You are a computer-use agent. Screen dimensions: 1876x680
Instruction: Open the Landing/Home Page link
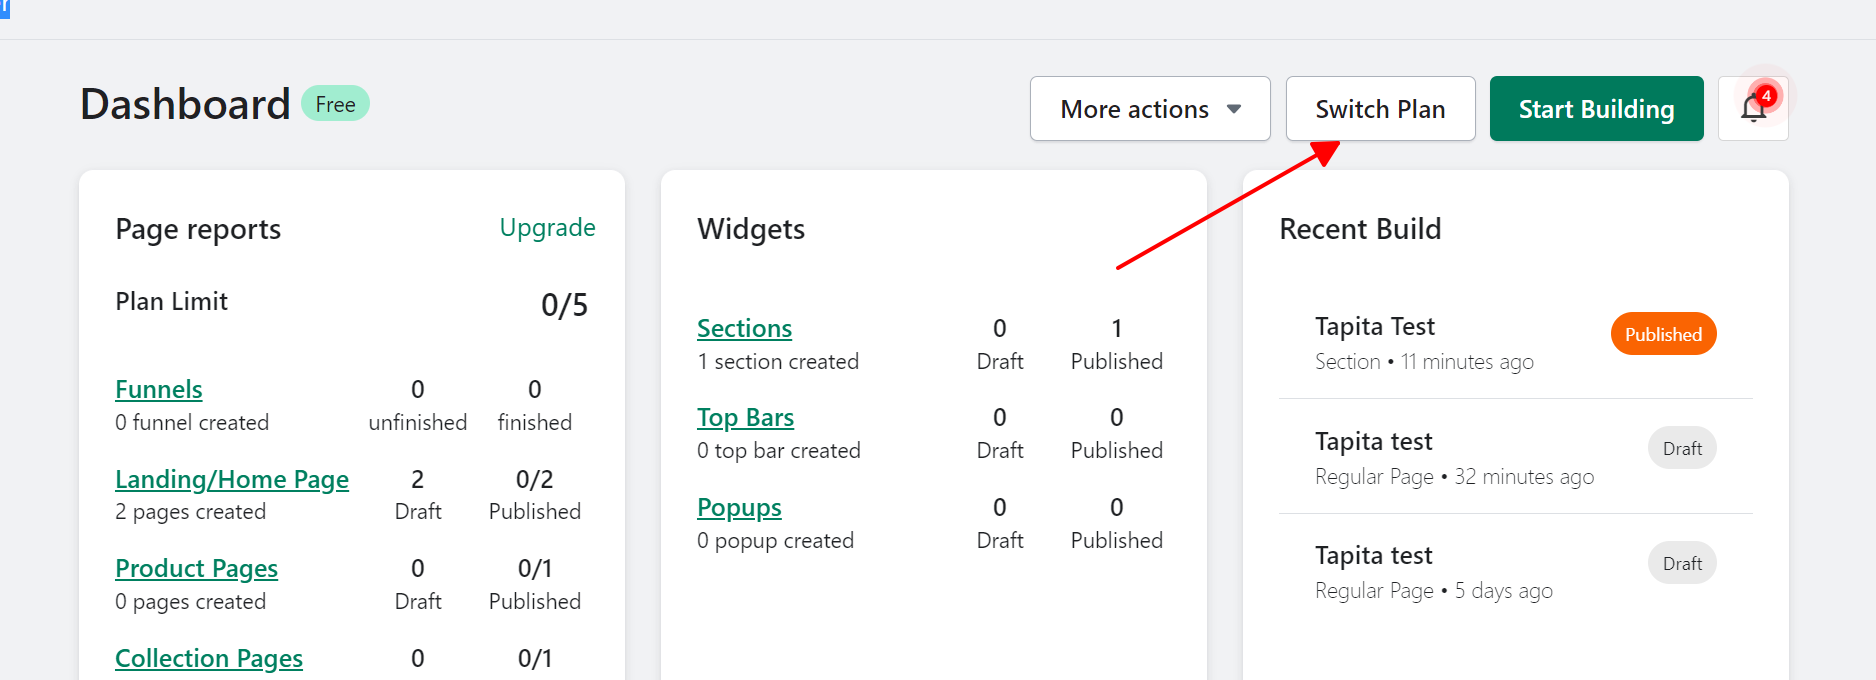232,479
